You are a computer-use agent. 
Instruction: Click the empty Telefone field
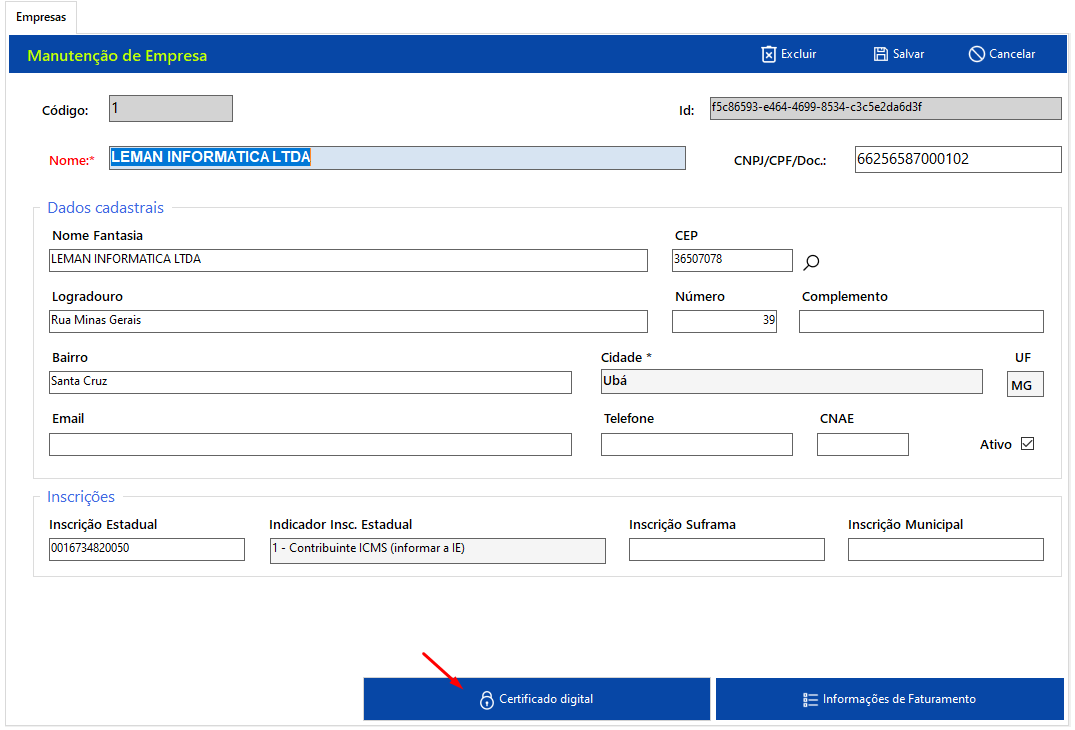click(x=697, y=444)
